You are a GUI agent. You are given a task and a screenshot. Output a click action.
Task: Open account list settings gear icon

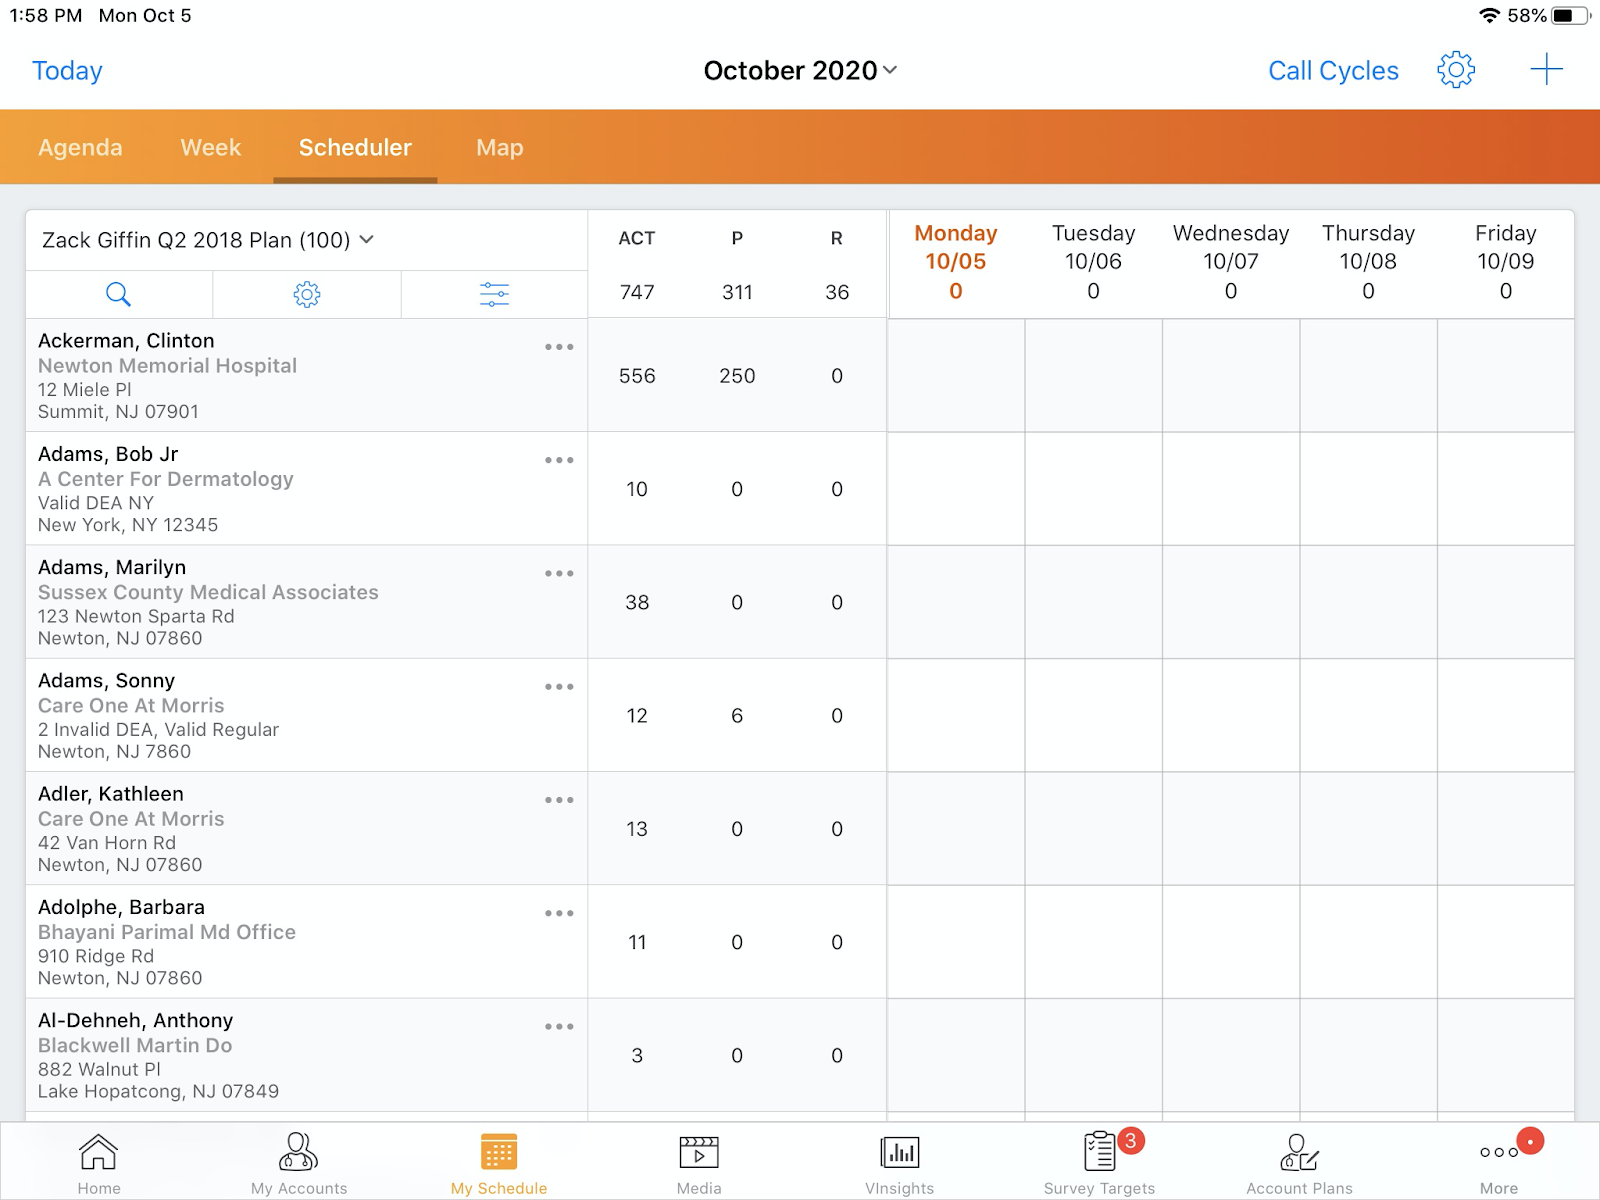pos(307,294)
